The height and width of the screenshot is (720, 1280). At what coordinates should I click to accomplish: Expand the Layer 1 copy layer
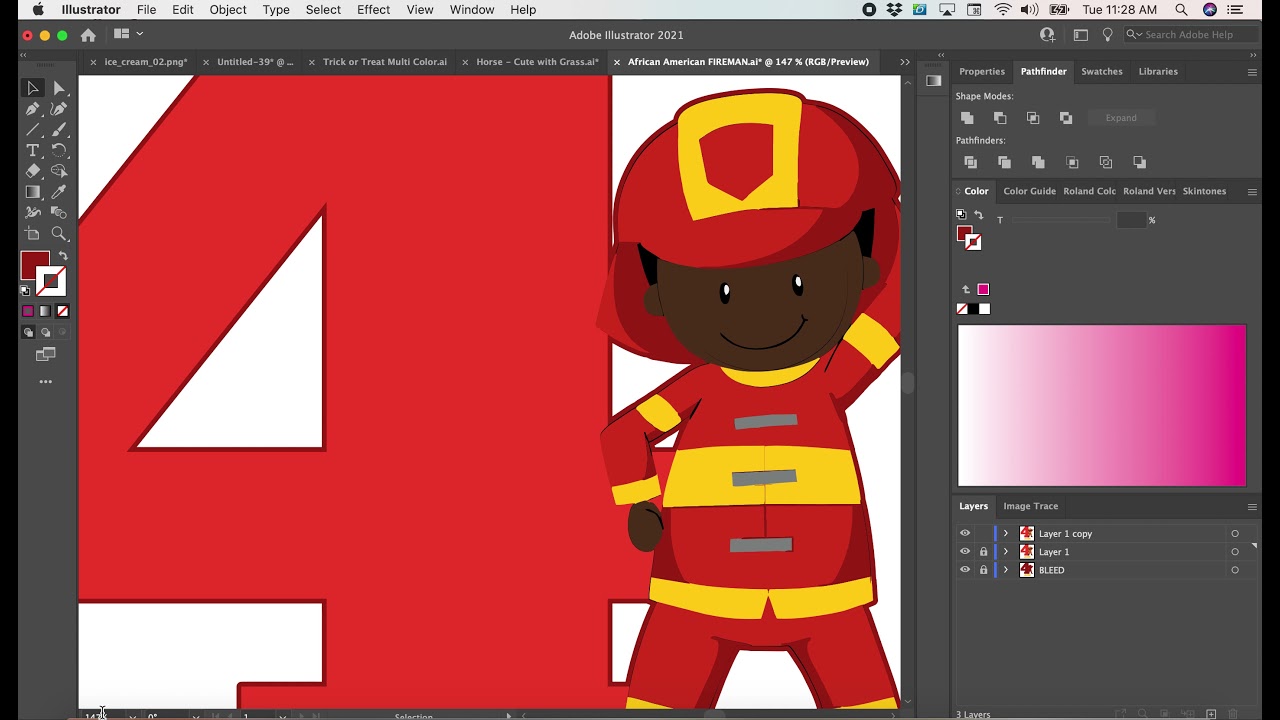point(1006,533)
